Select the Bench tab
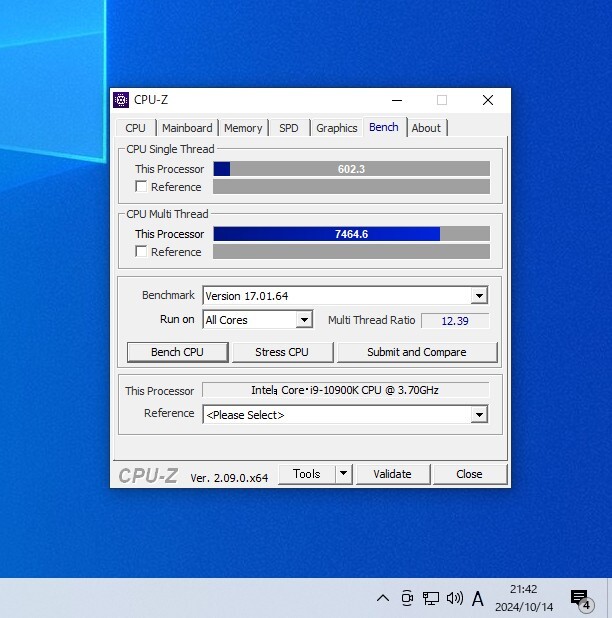Image resolution: width=612 pixels, height=618 pixels. coord(384,127)
